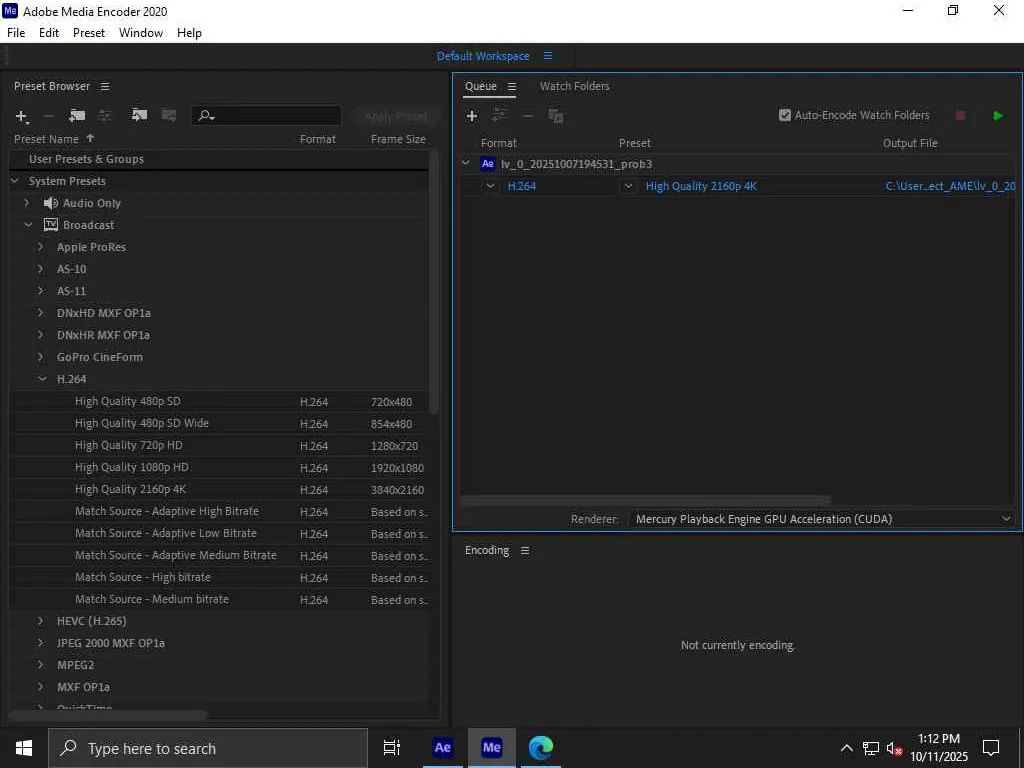Open the File menu
The height and width of the screenshot is (768, 1024).
16,33
